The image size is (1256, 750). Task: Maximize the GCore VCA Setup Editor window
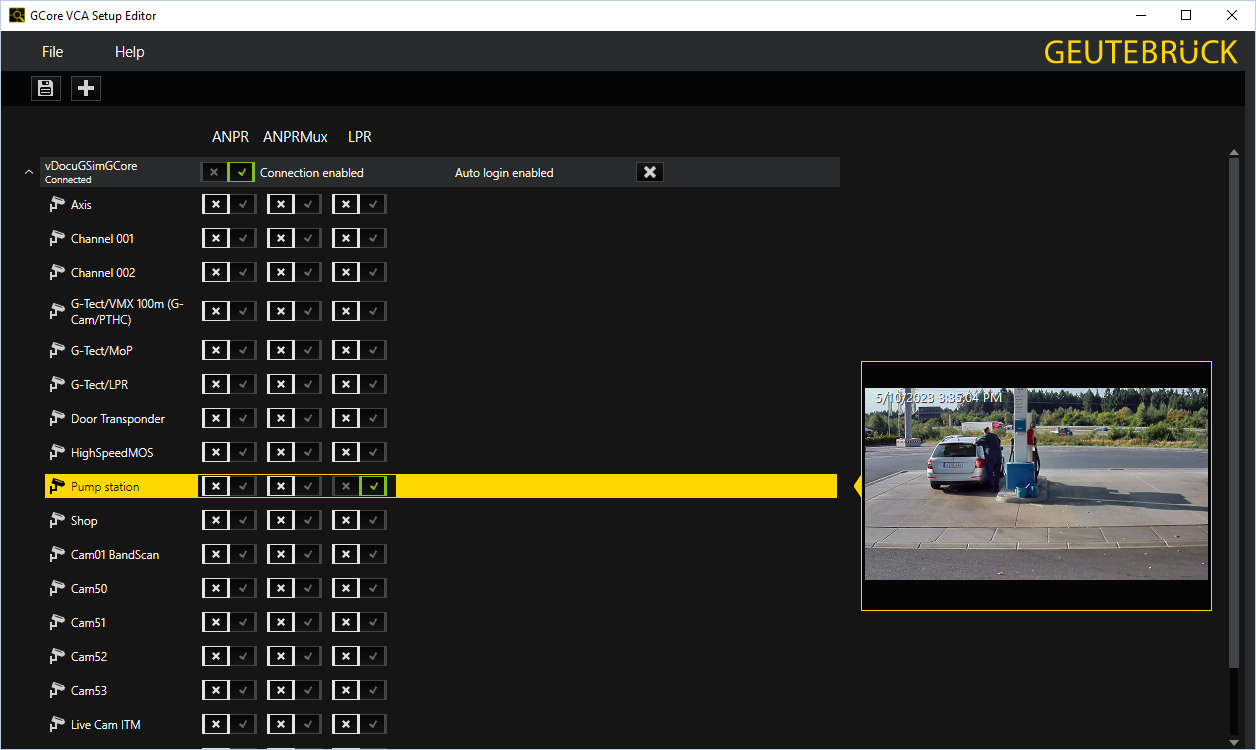(x=1187, y=15)
